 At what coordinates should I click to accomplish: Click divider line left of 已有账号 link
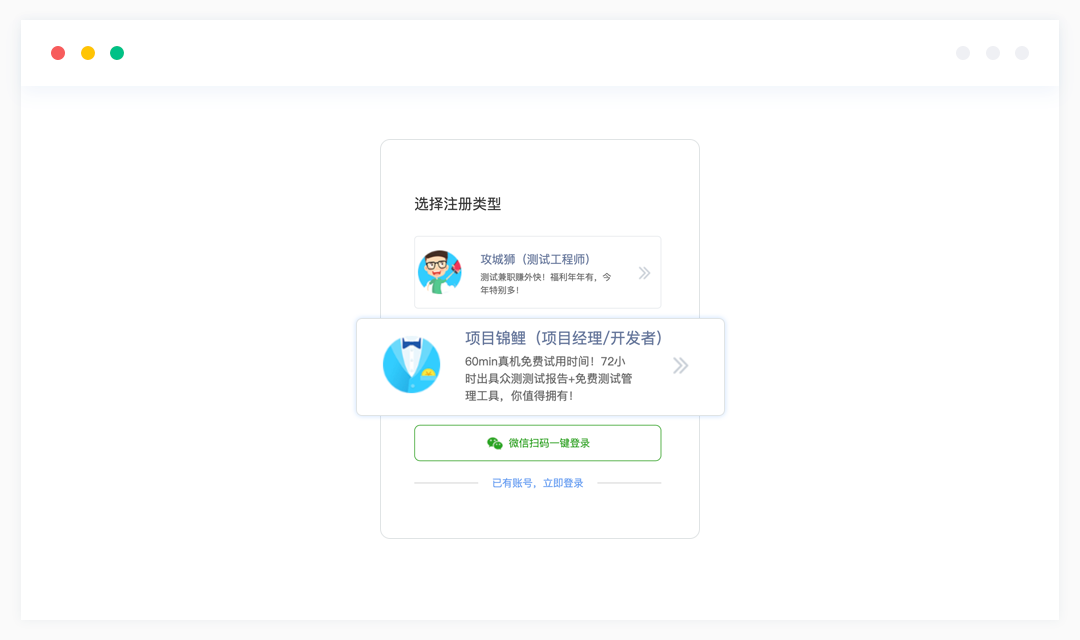pos(446,483)
